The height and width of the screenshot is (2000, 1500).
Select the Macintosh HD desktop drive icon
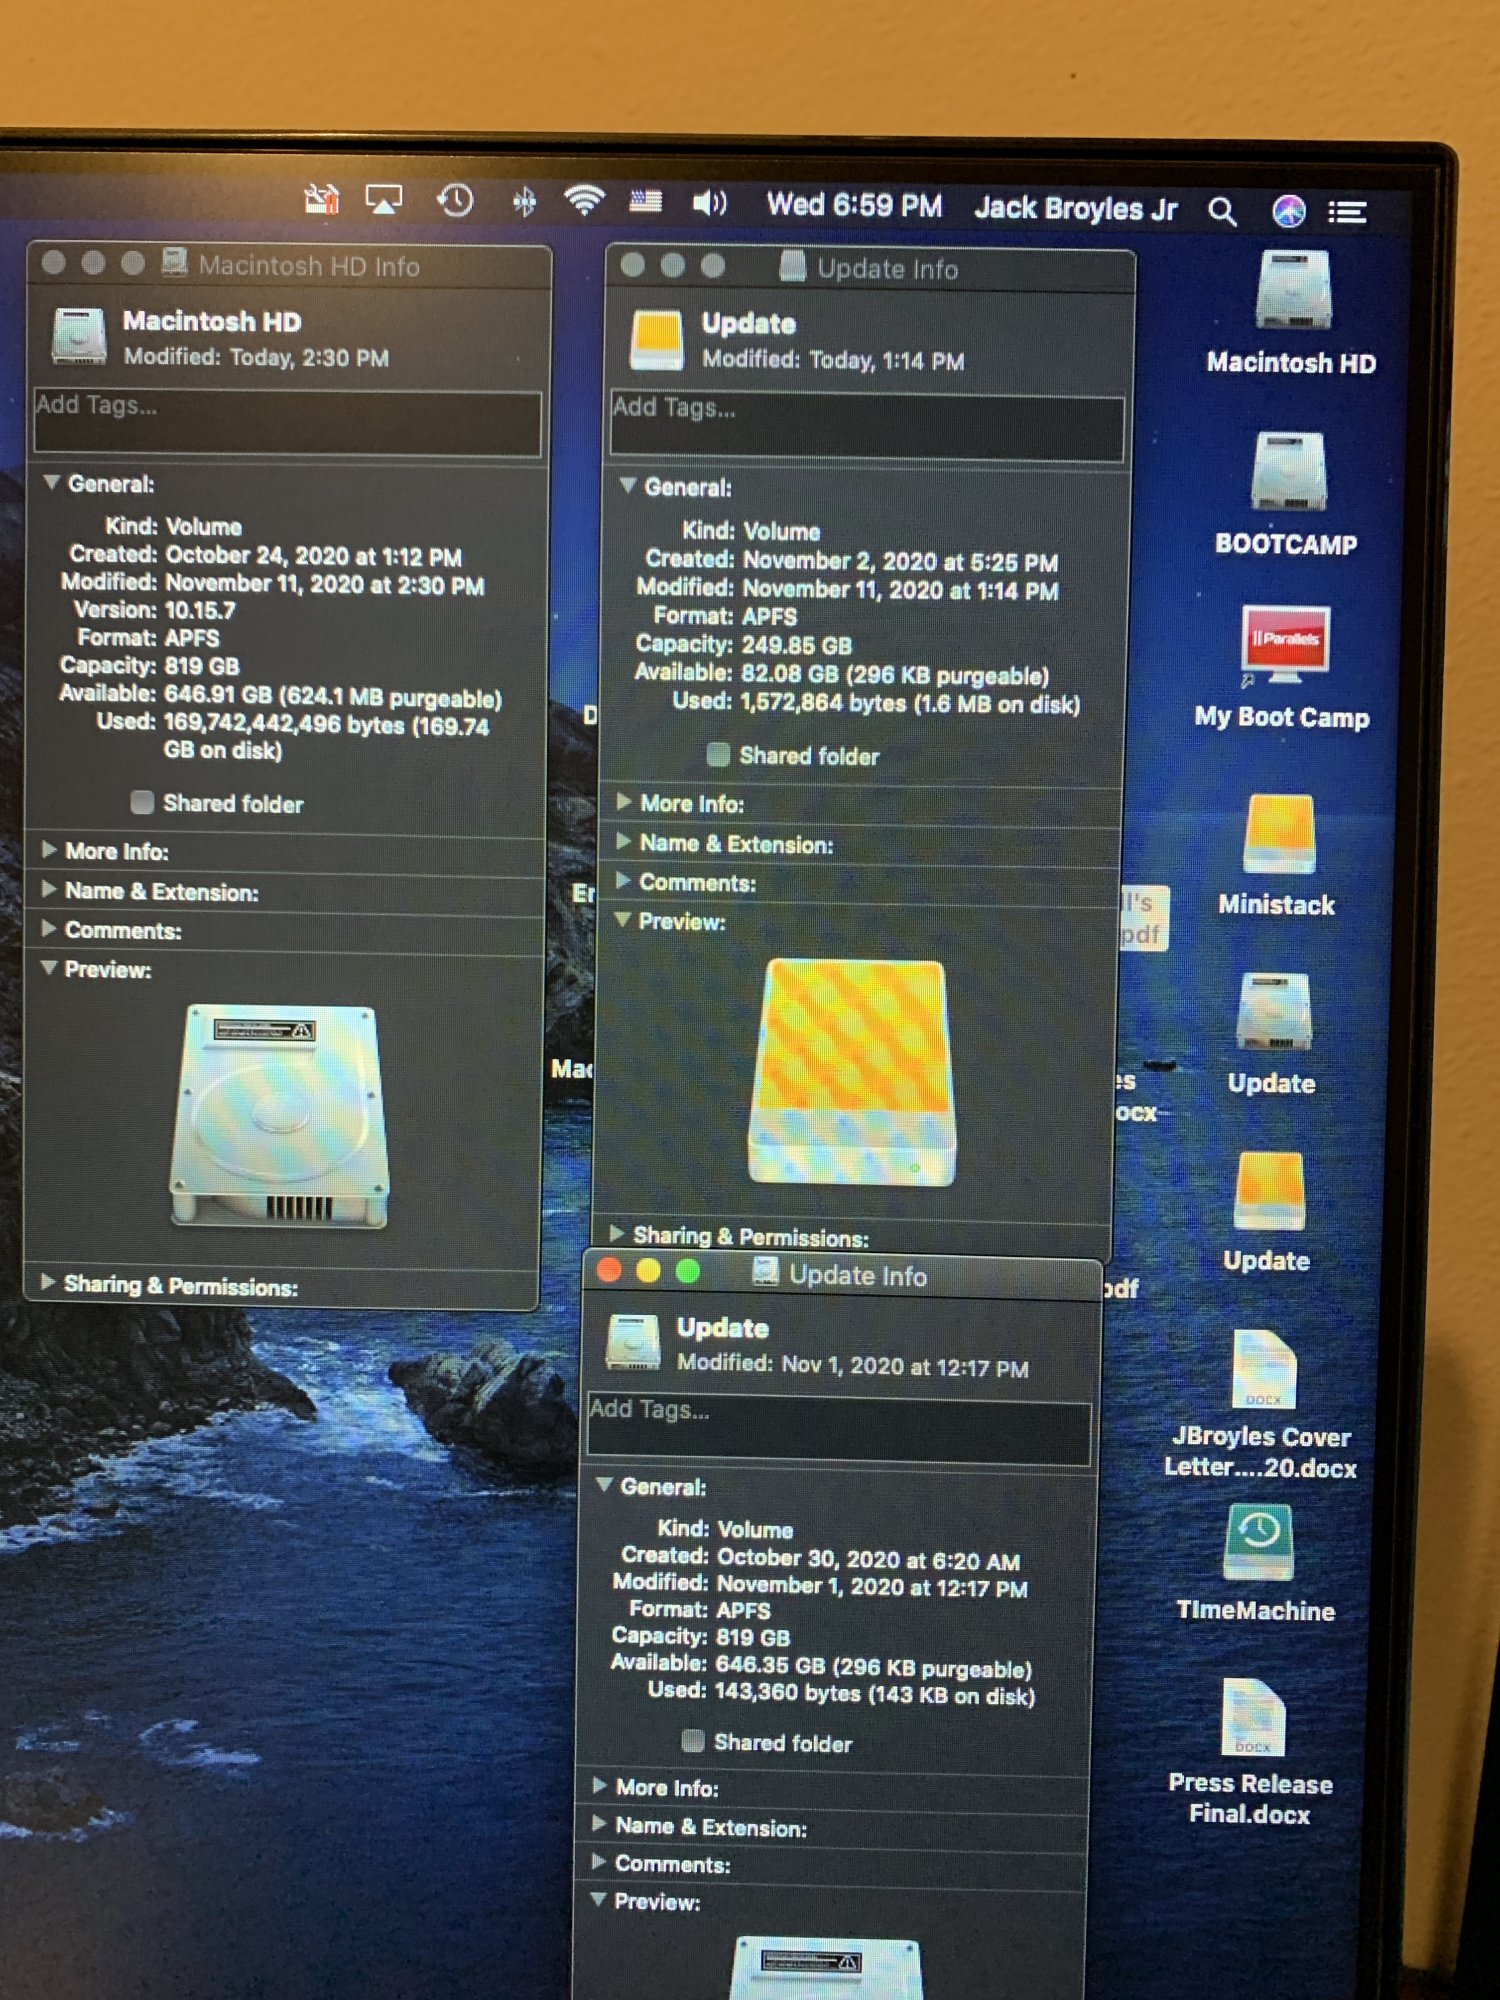(1294, 291)
